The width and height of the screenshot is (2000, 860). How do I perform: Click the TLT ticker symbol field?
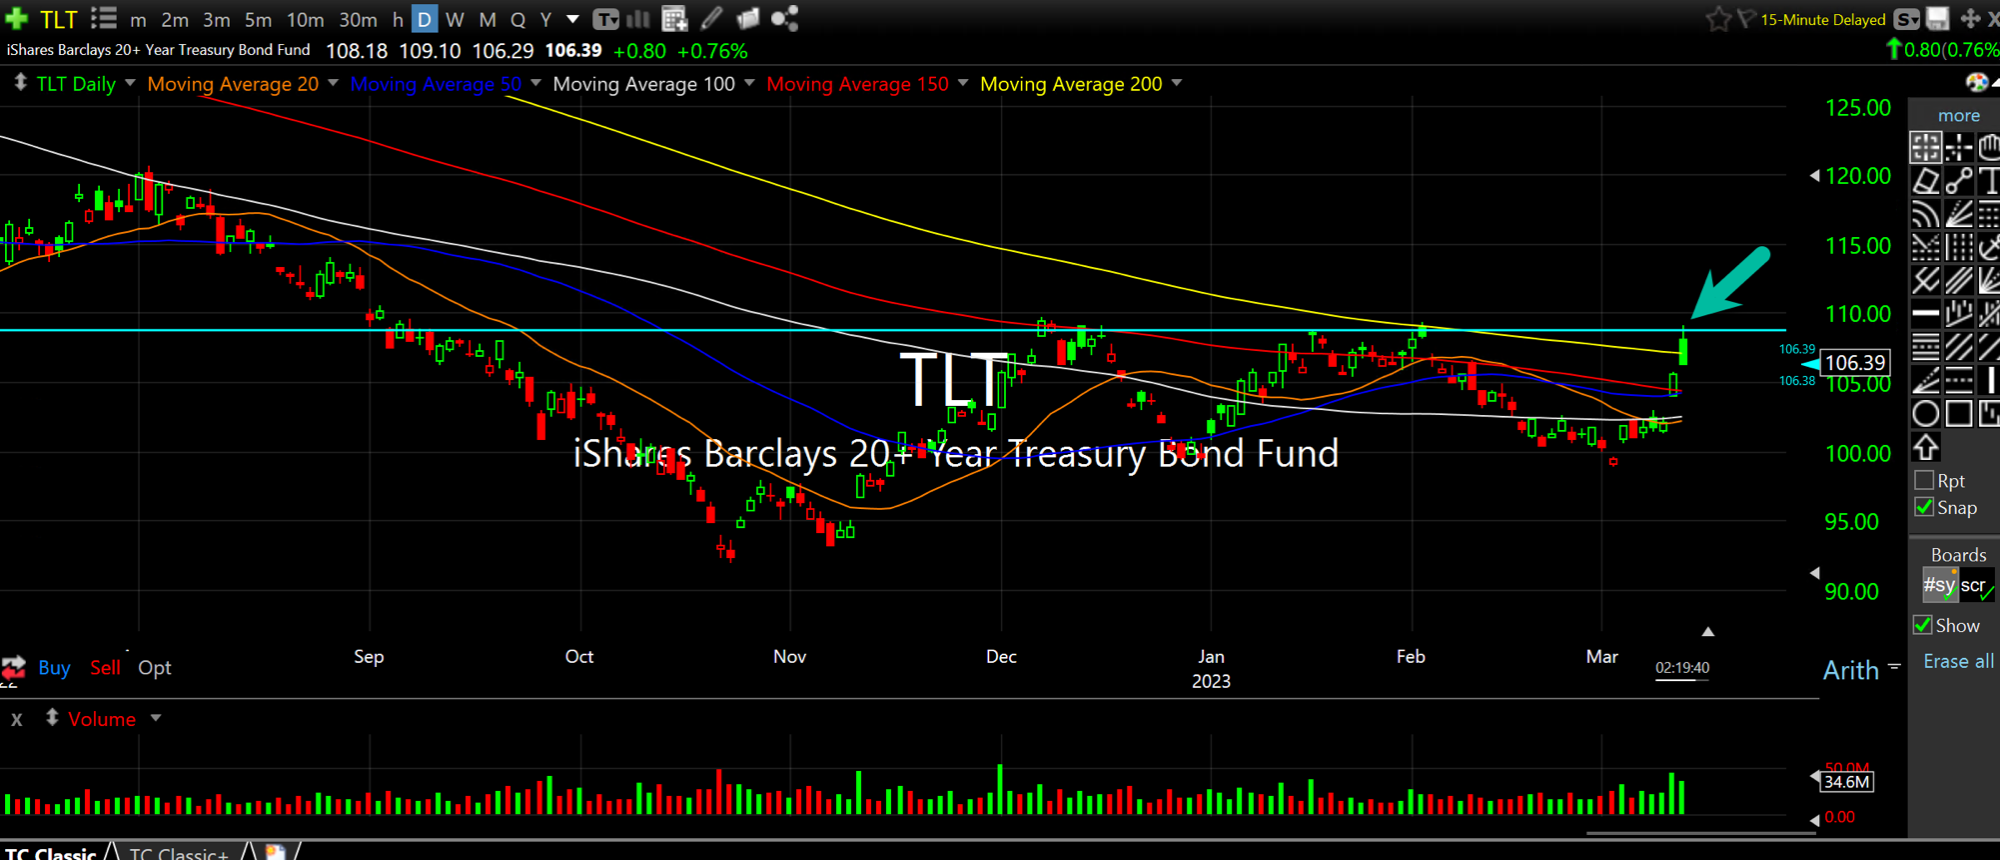[x=58, y=19]
